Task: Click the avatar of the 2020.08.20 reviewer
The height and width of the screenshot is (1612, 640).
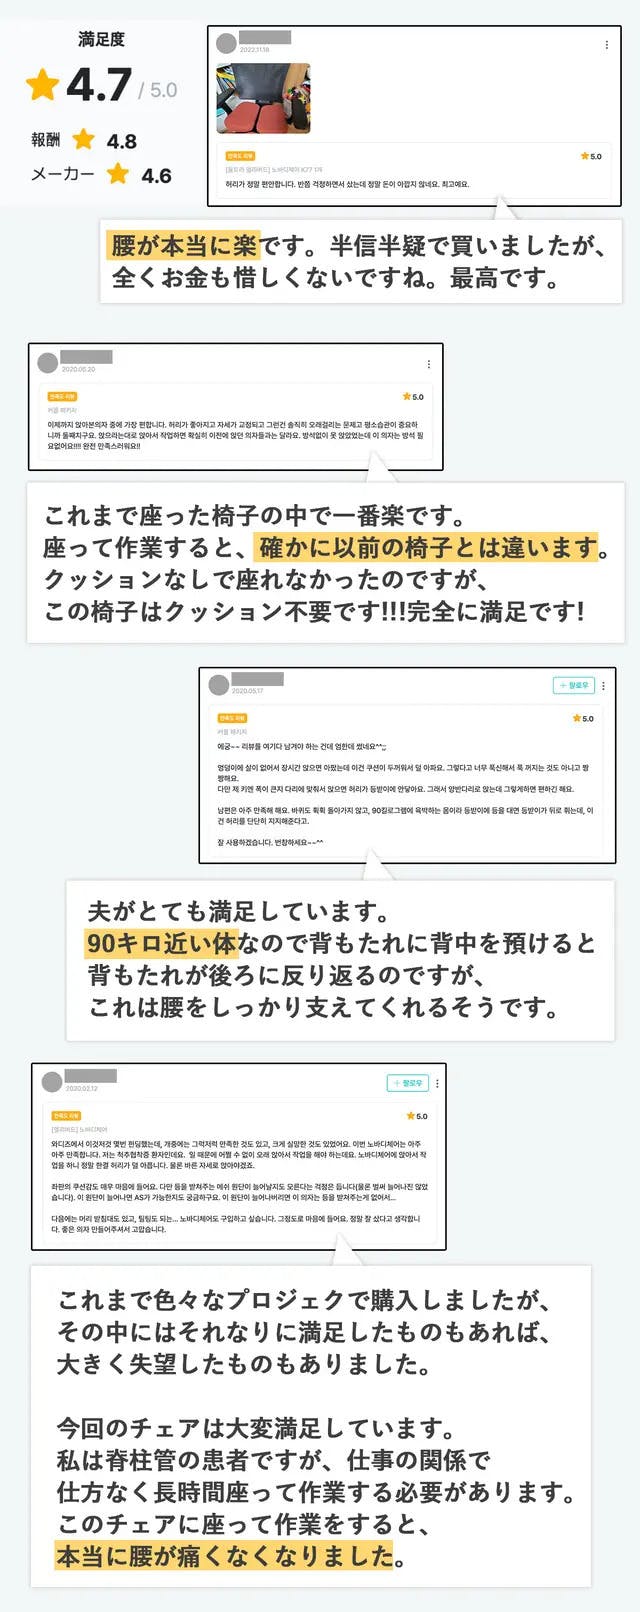Action: (48, 363)
